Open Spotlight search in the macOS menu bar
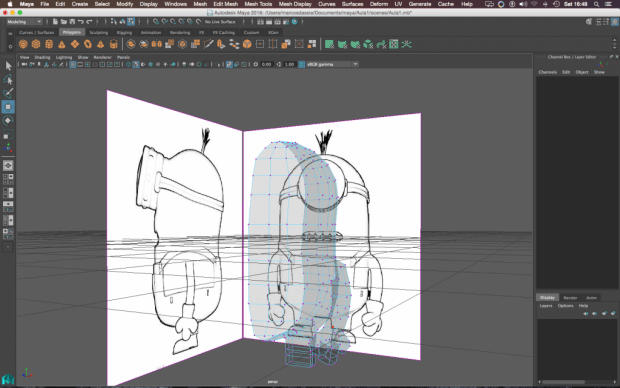Image resolution: width=620 pixels, height=388 pixels. [x=596, y=4]
